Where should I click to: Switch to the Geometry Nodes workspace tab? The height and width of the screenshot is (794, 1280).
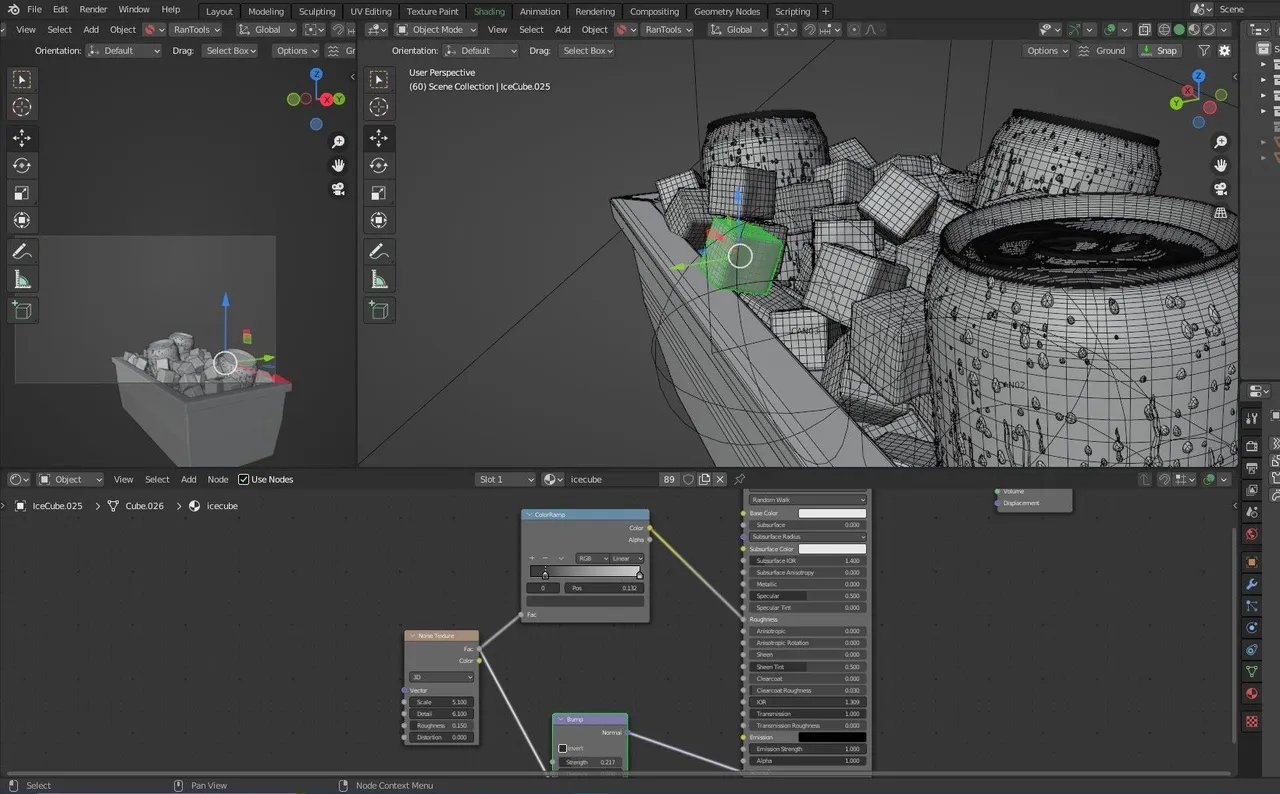tap(727, 11)
